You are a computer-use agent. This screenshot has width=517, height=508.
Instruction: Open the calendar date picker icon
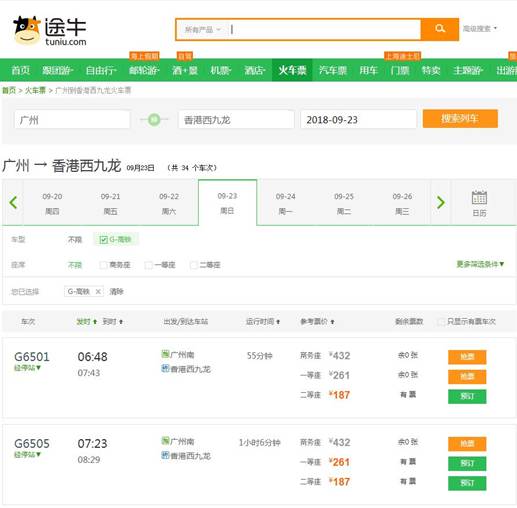[479, 198]
